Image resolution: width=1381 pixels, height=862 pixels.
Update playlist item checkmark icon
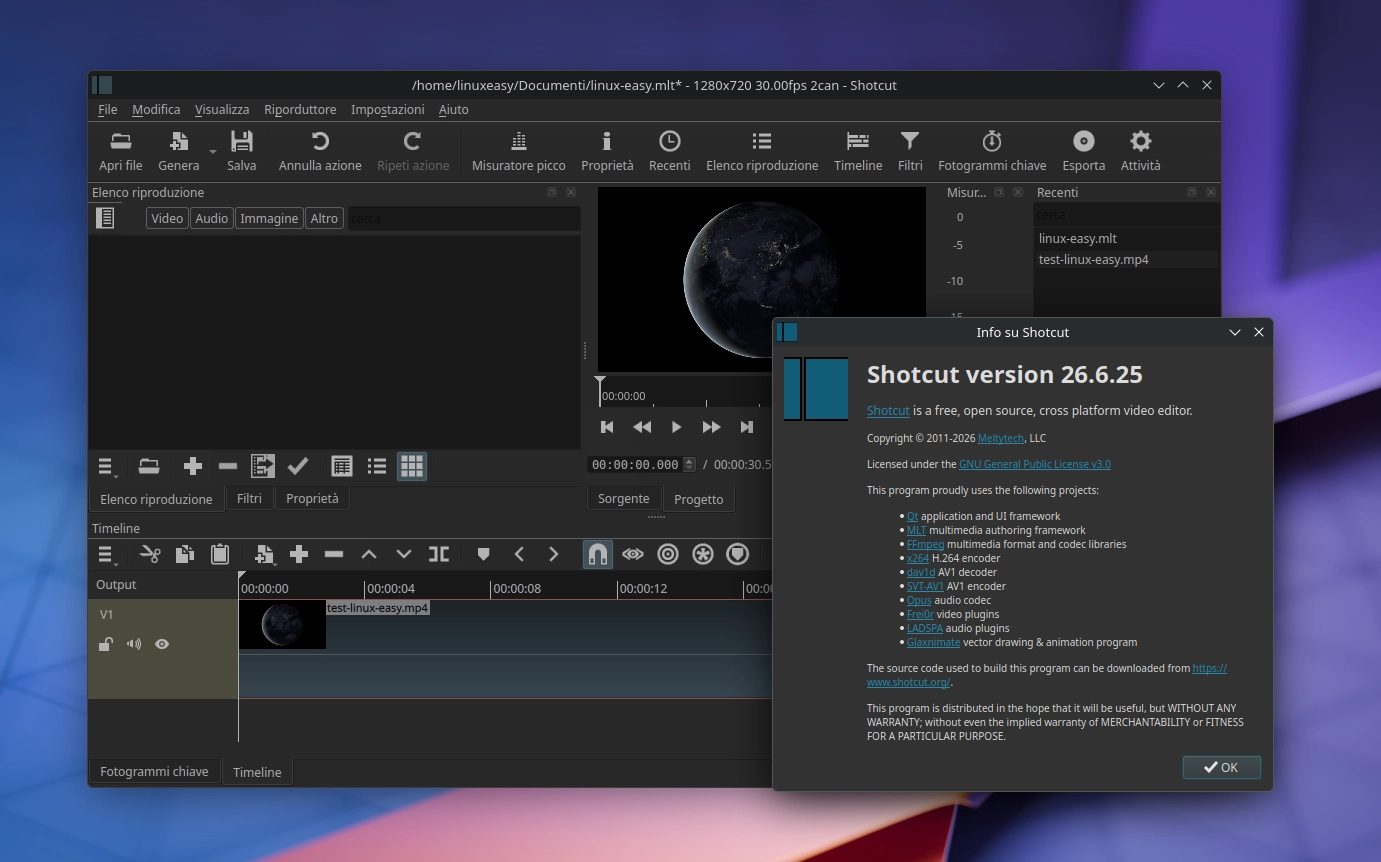(x=298, y=466)
